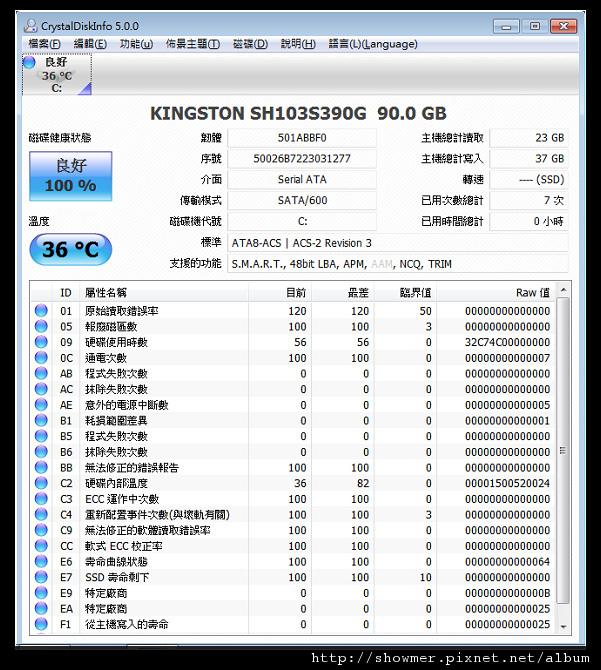Screen dimensions: 601x670
Task: Select the 軟式 ECC 校正率 row
Action: pos(293,546)
